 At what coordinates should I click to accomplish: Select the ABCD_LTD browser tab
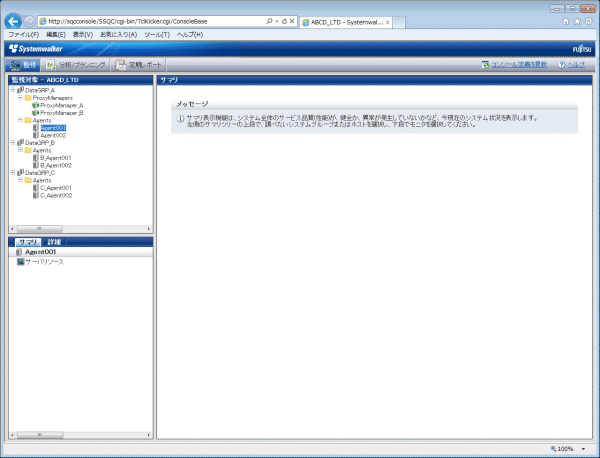(x=346, y=22)
